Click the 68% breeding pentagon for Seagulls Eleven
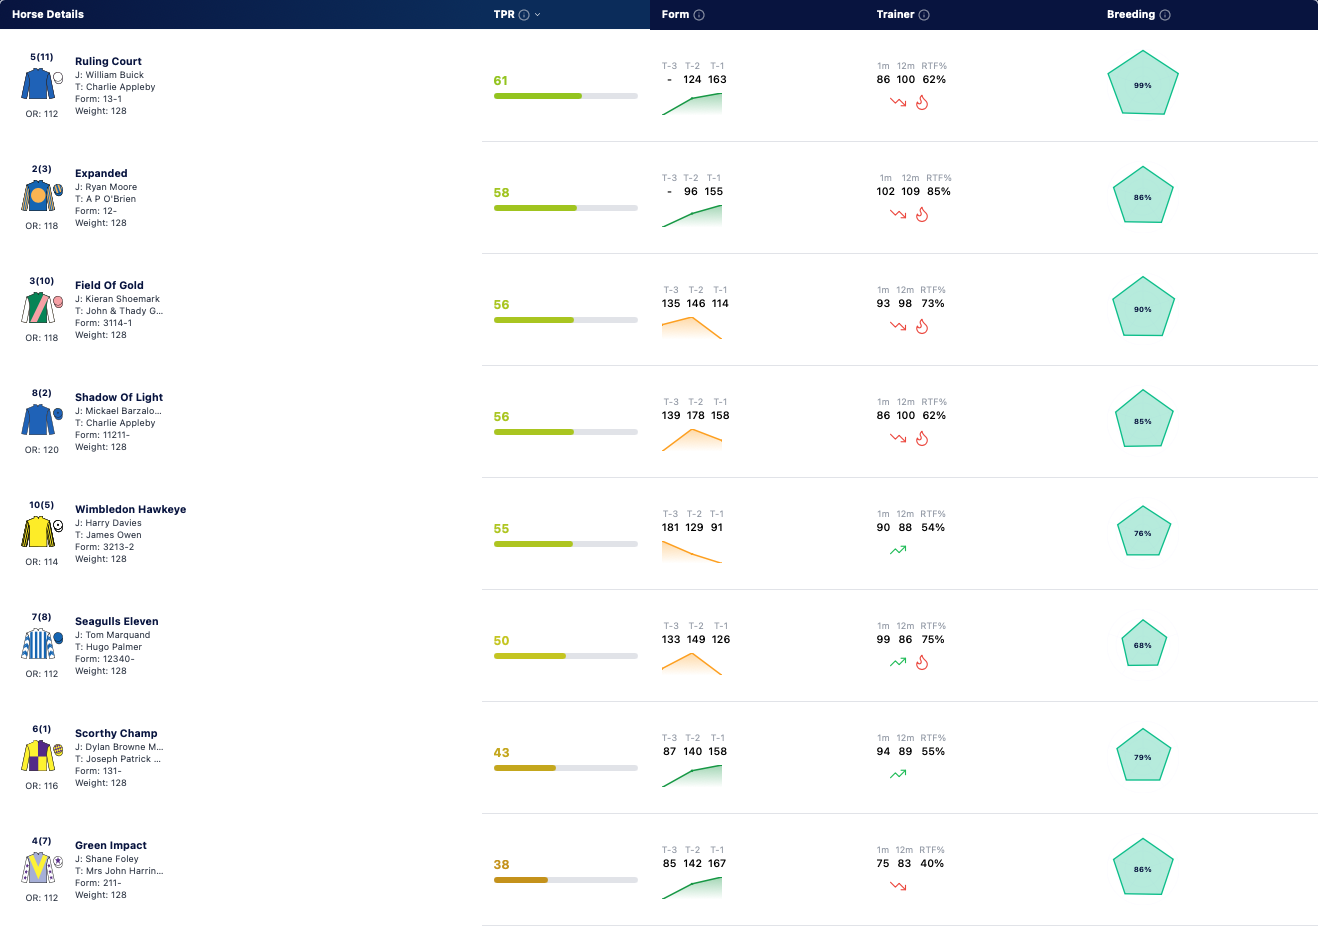This screenshot has height=926, width=1318. pos(1143,645)
